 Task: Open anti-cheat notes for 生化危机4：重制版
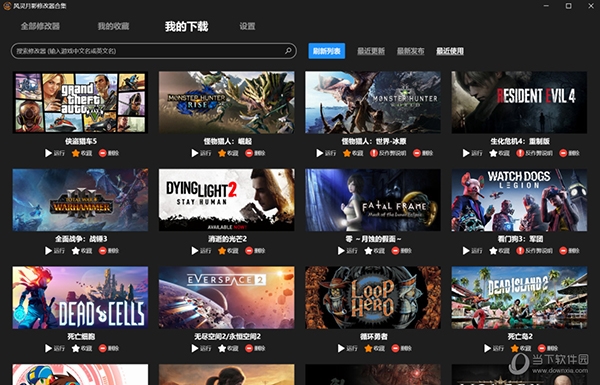tap(534, 153)
